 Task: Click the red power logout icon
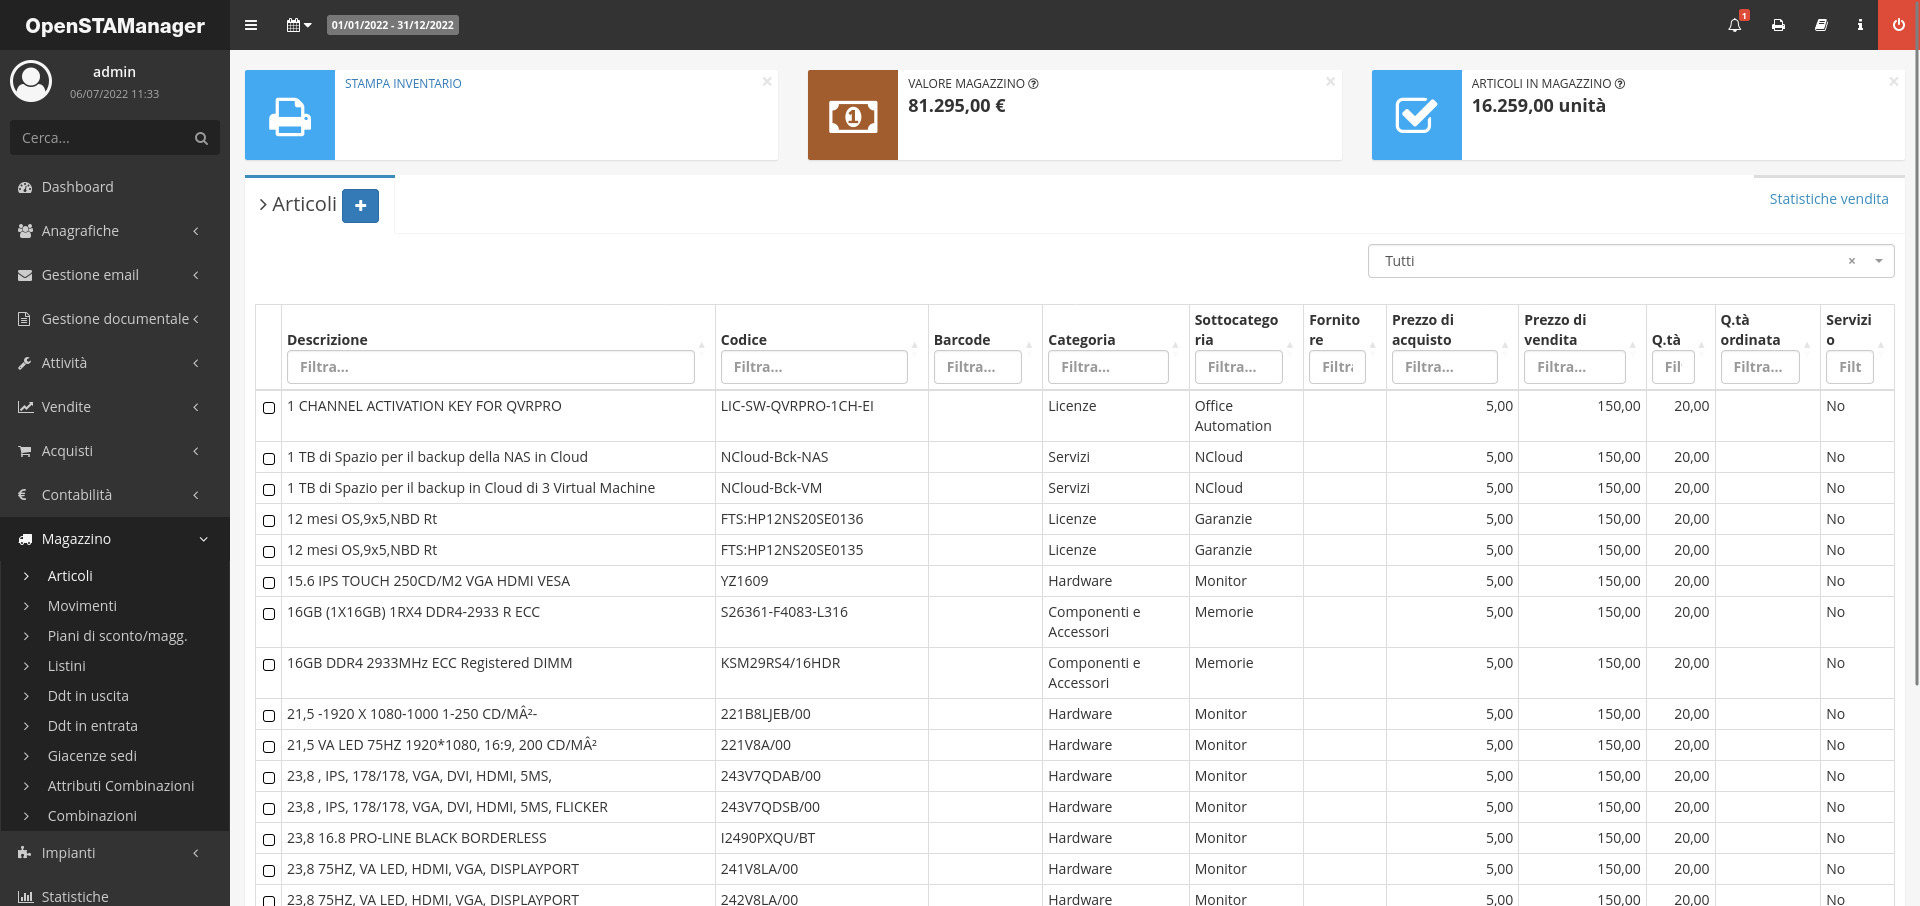coord(1898,25)
